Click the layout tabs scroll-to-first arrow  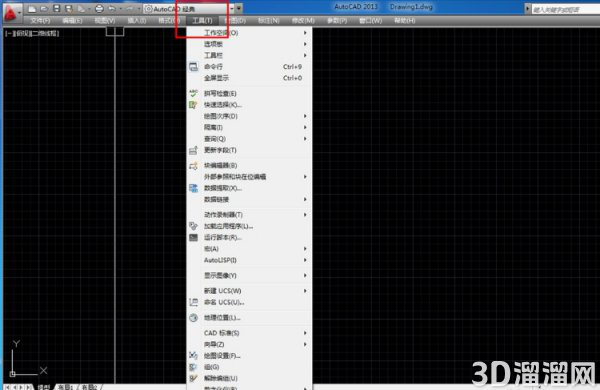tap(8, 387)
